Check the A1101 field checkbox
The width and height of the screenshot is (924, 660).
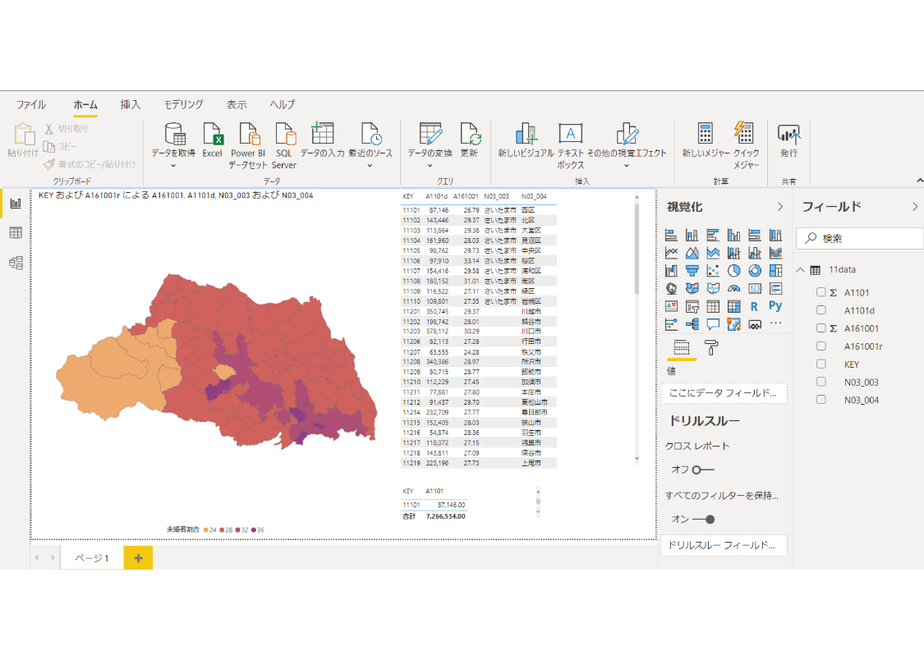[821, 292]
